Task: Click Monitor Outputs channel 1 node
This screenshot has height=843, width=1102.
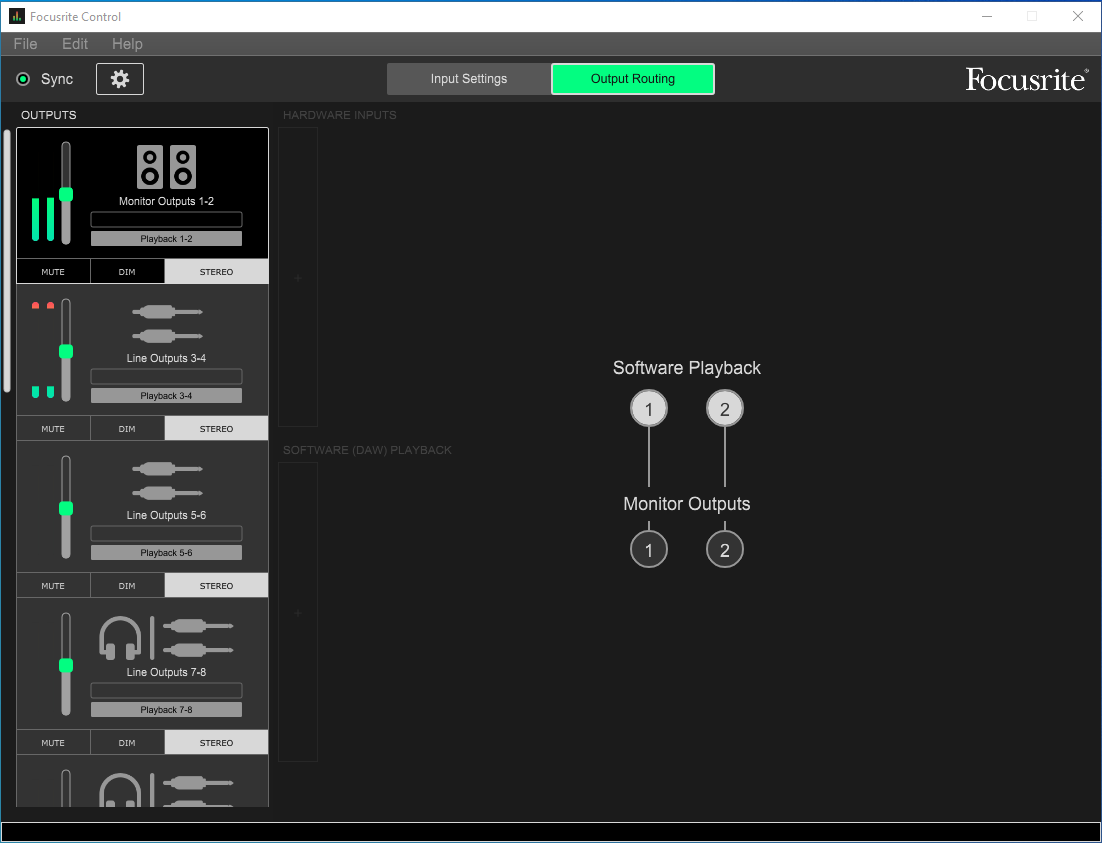Action: coord(649,550)
